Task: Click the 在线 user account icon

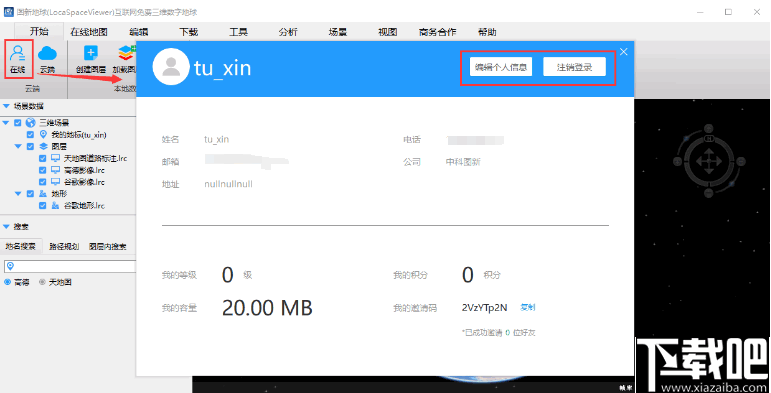Action: [18, 53]
